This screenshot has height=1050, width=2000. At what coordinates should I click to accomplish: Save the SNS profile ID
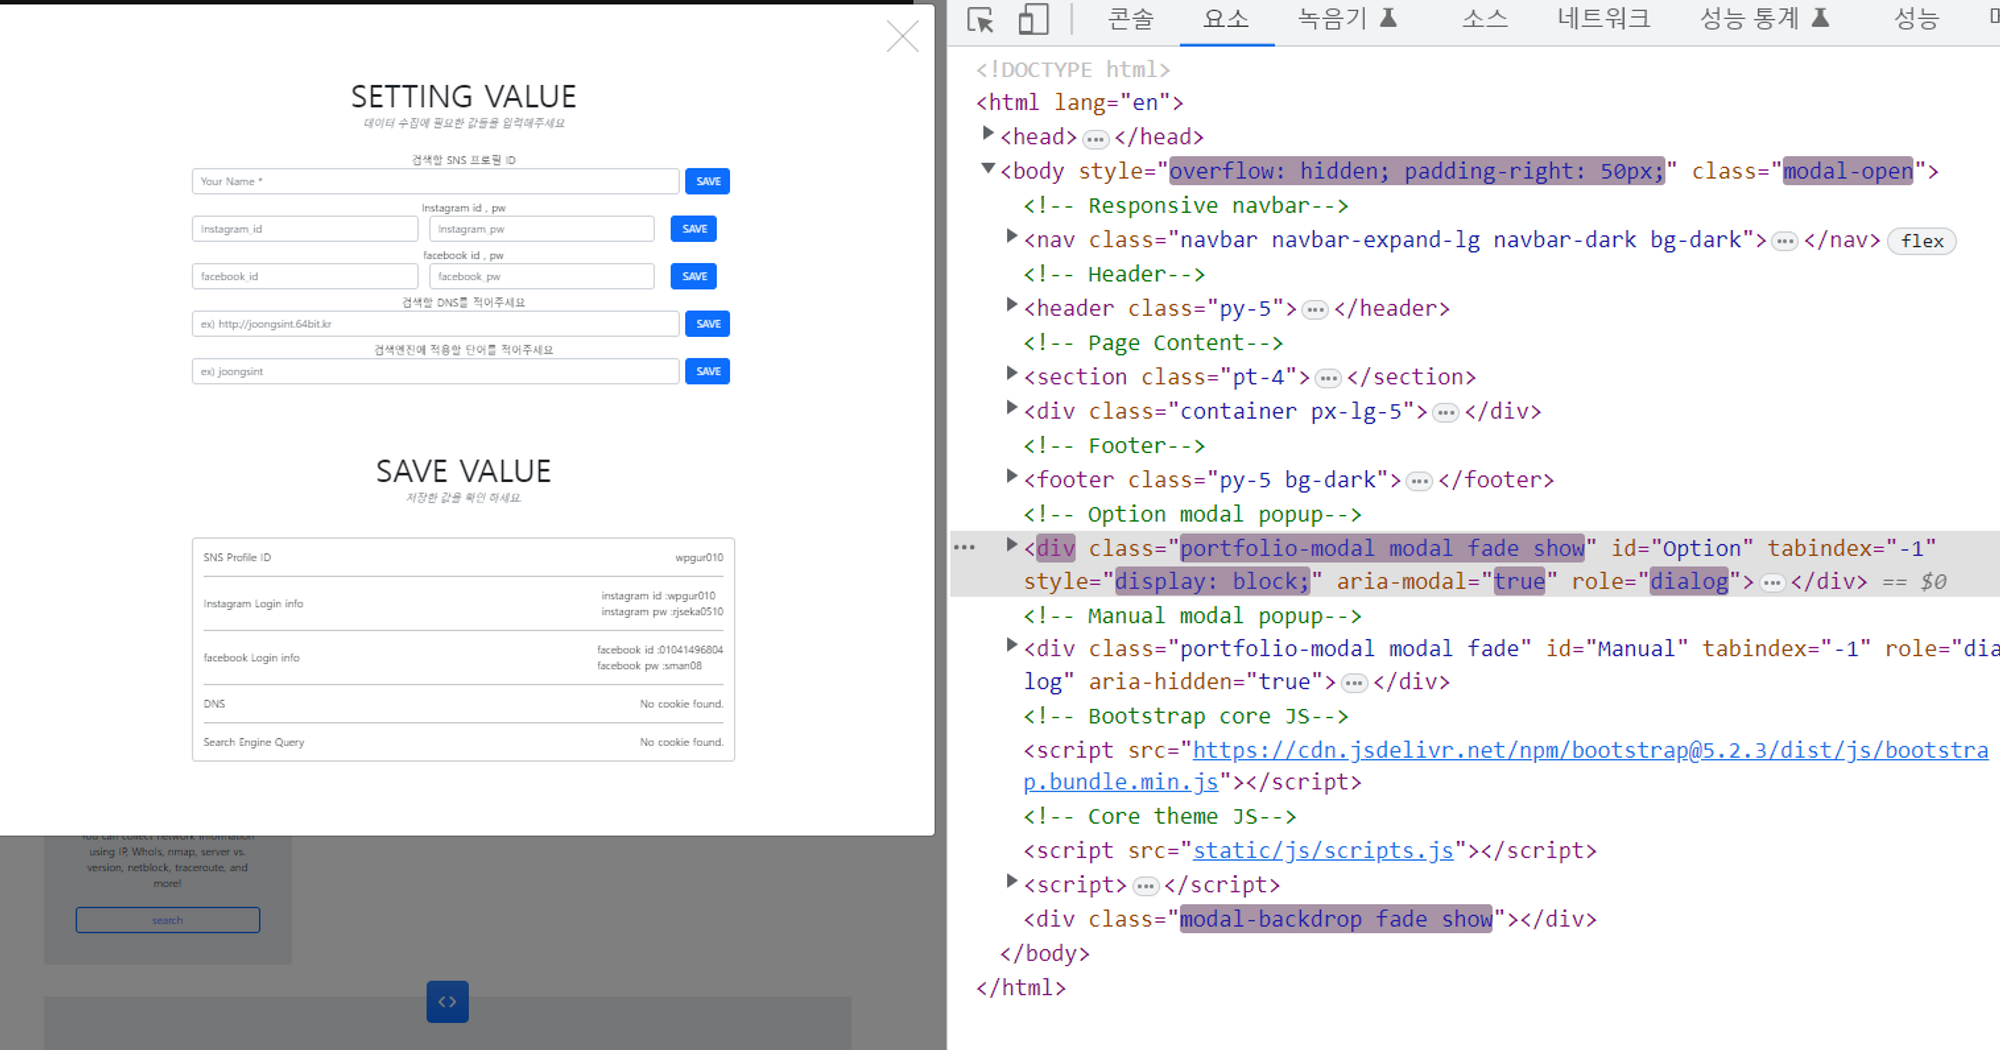tap(707, 181)
